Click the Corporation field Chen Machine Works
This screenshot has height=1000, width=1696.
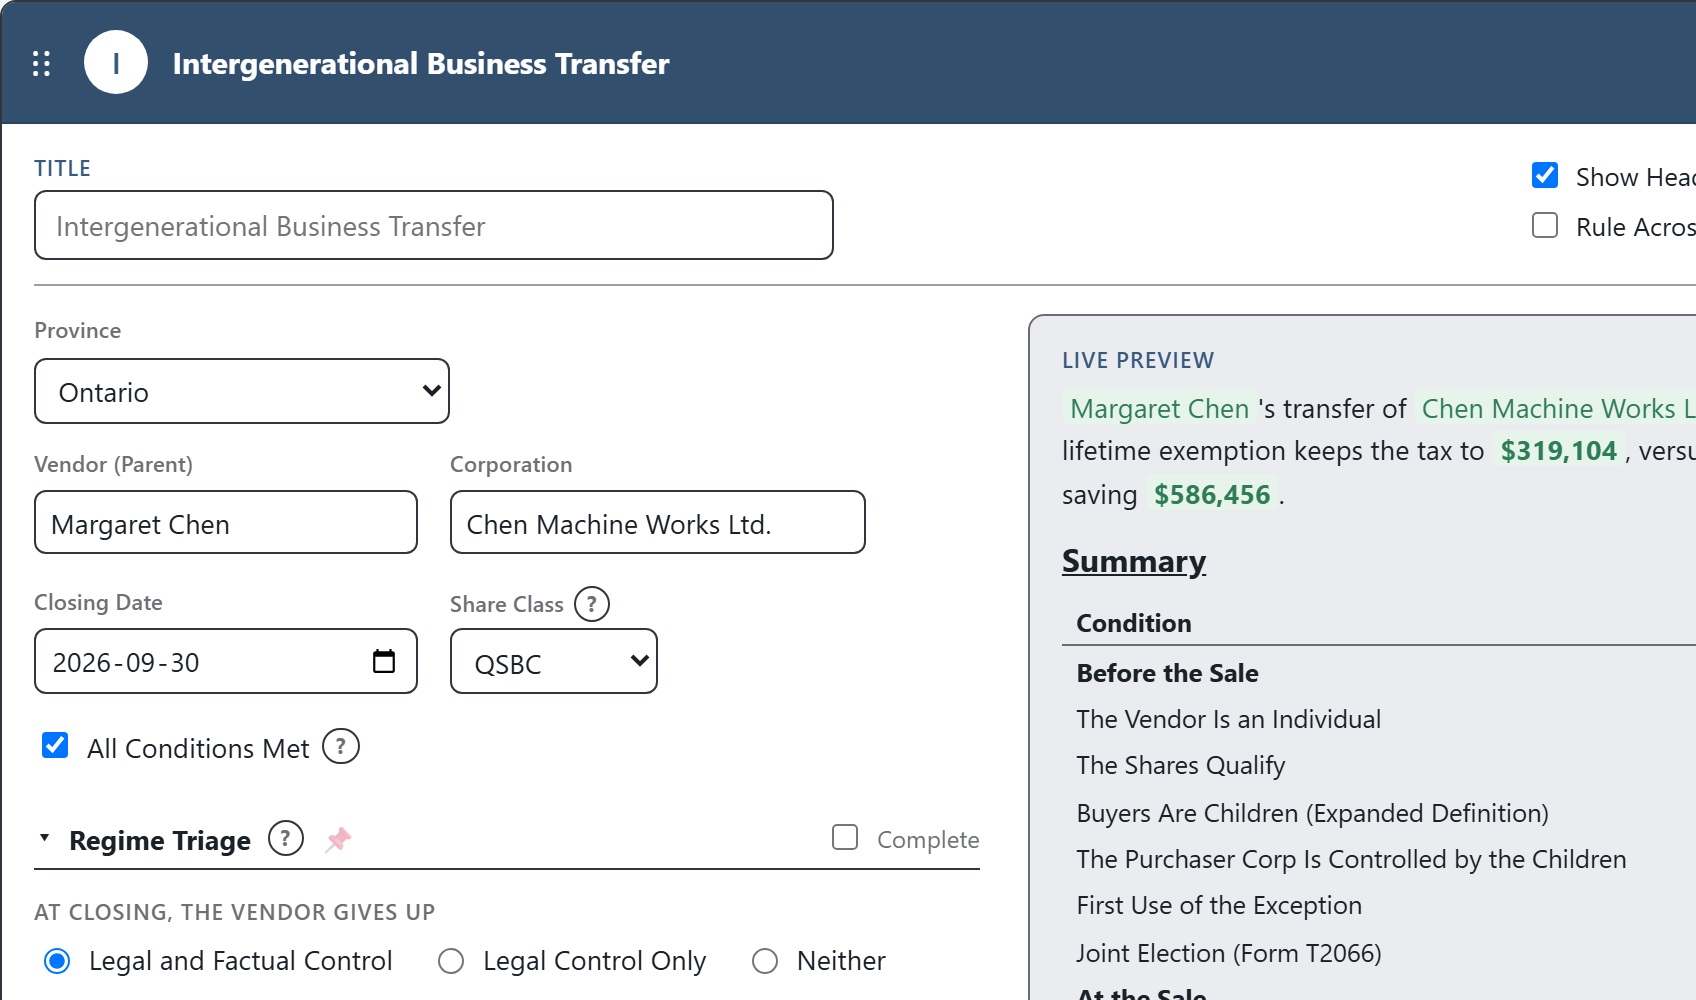coord(658,522)
